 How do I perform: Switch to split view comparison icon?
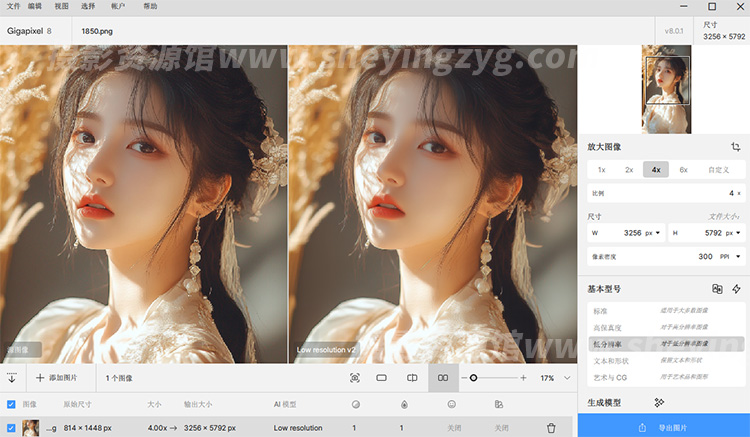(412, 378)
